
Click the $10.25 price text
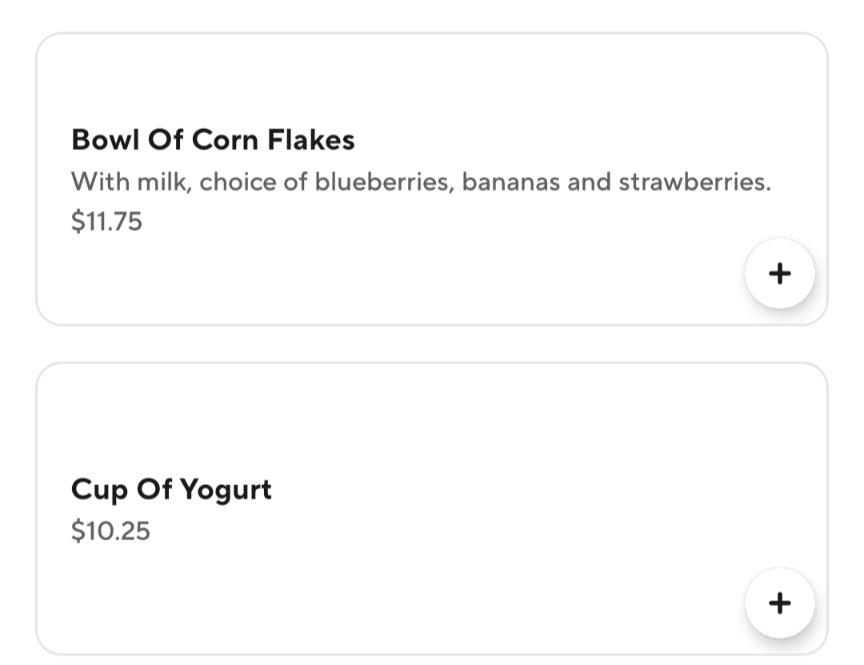(x=110, y=531)
